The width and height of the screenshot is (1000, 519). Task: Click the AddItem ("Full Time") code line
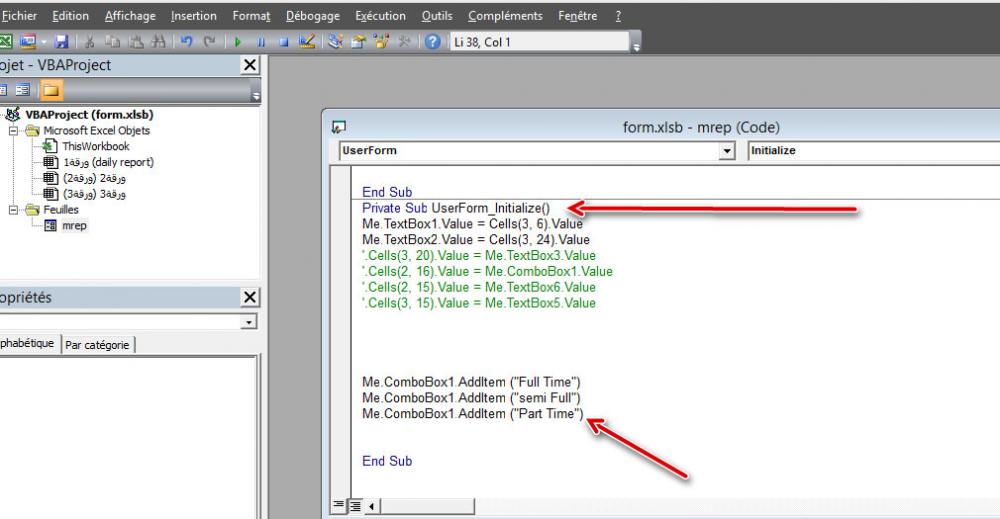pyautogui.click(x=471, y=382)
